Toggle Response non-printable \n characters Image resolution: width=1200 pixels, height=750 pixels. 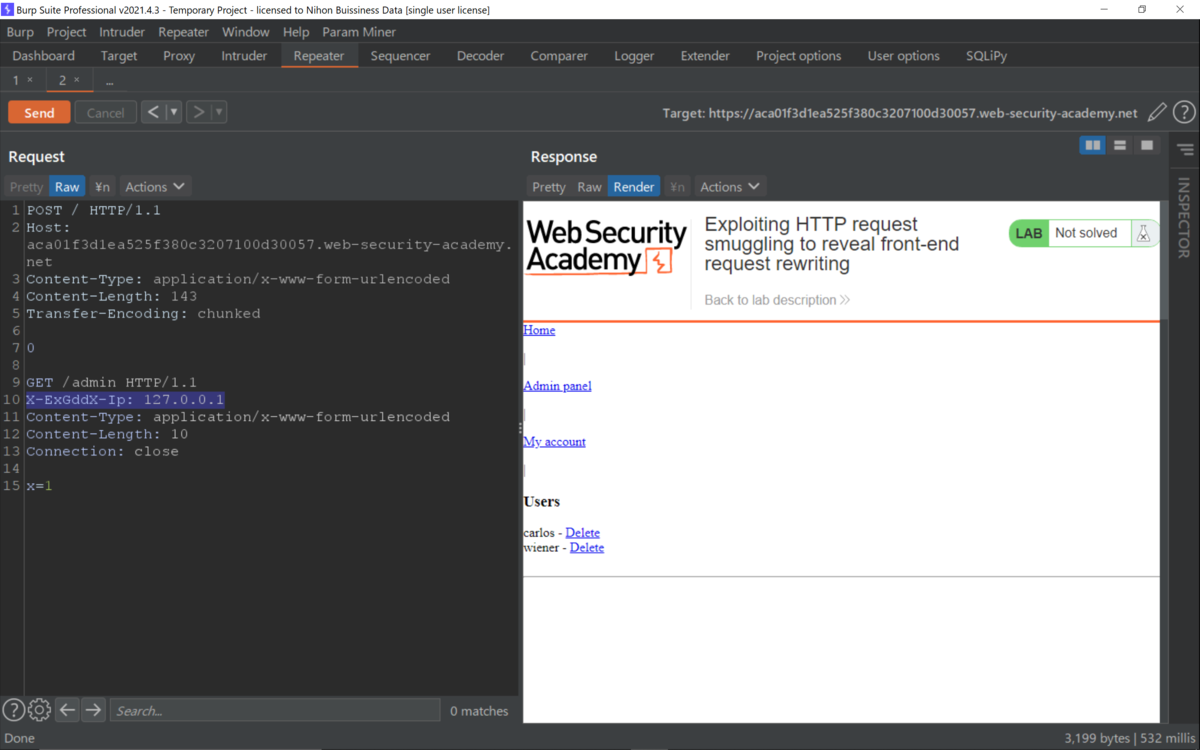pyautogui.click(x=677, y=187)
